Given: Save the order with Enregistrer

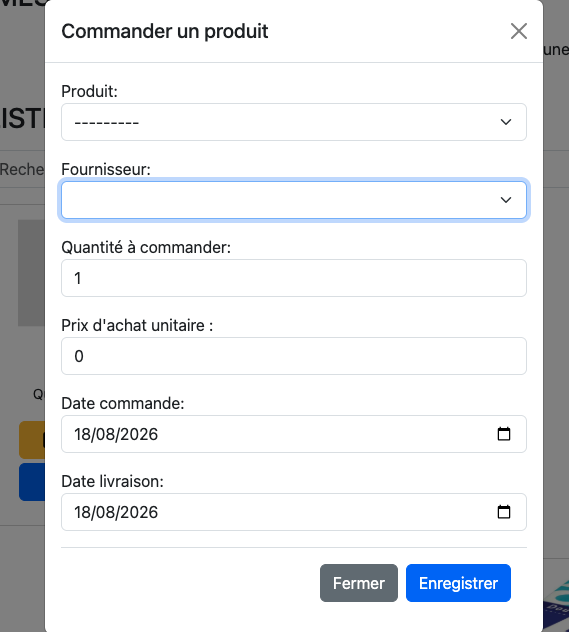Looking at the screenshot, I should (458, 583).
